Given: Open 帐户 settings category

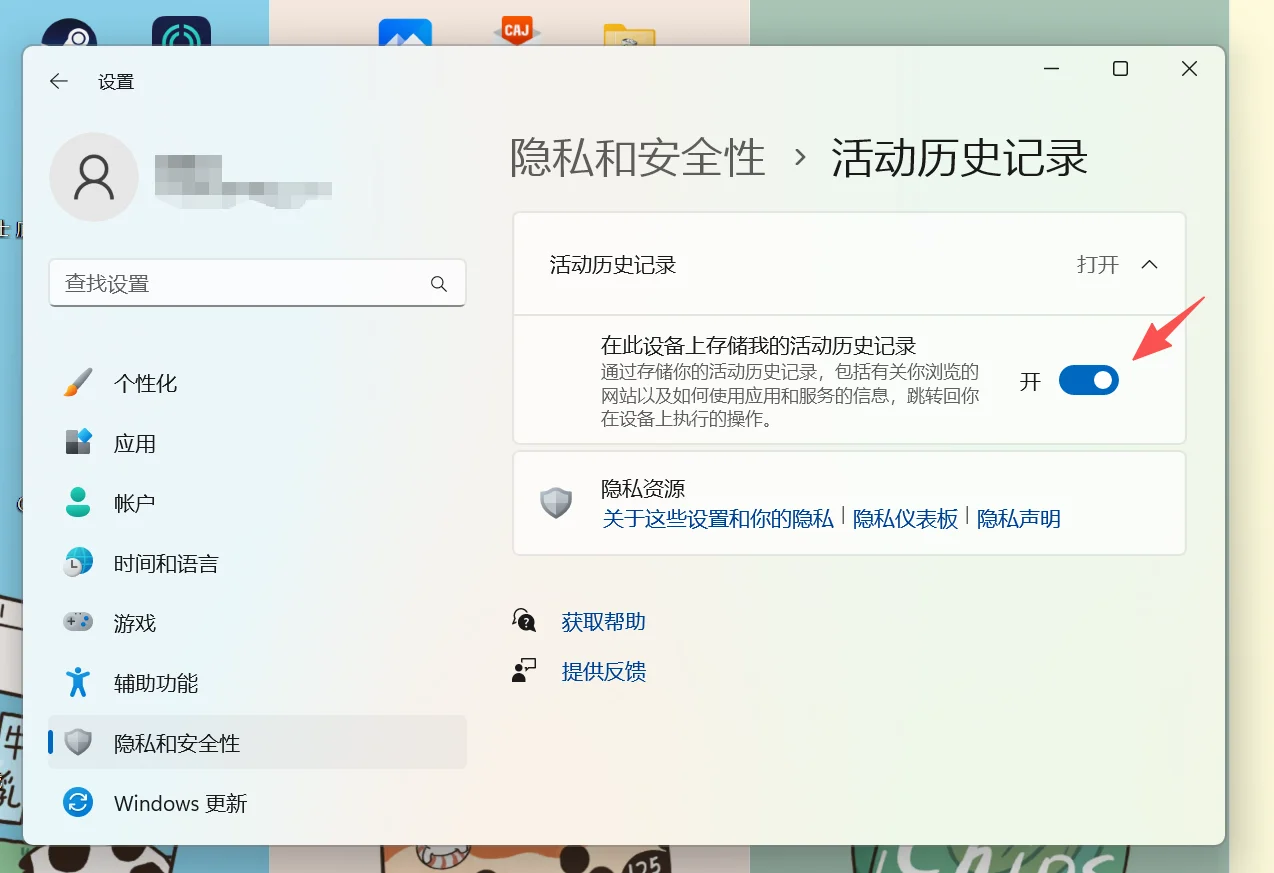Looking at the screenshot, I should [x=257, y=503].
